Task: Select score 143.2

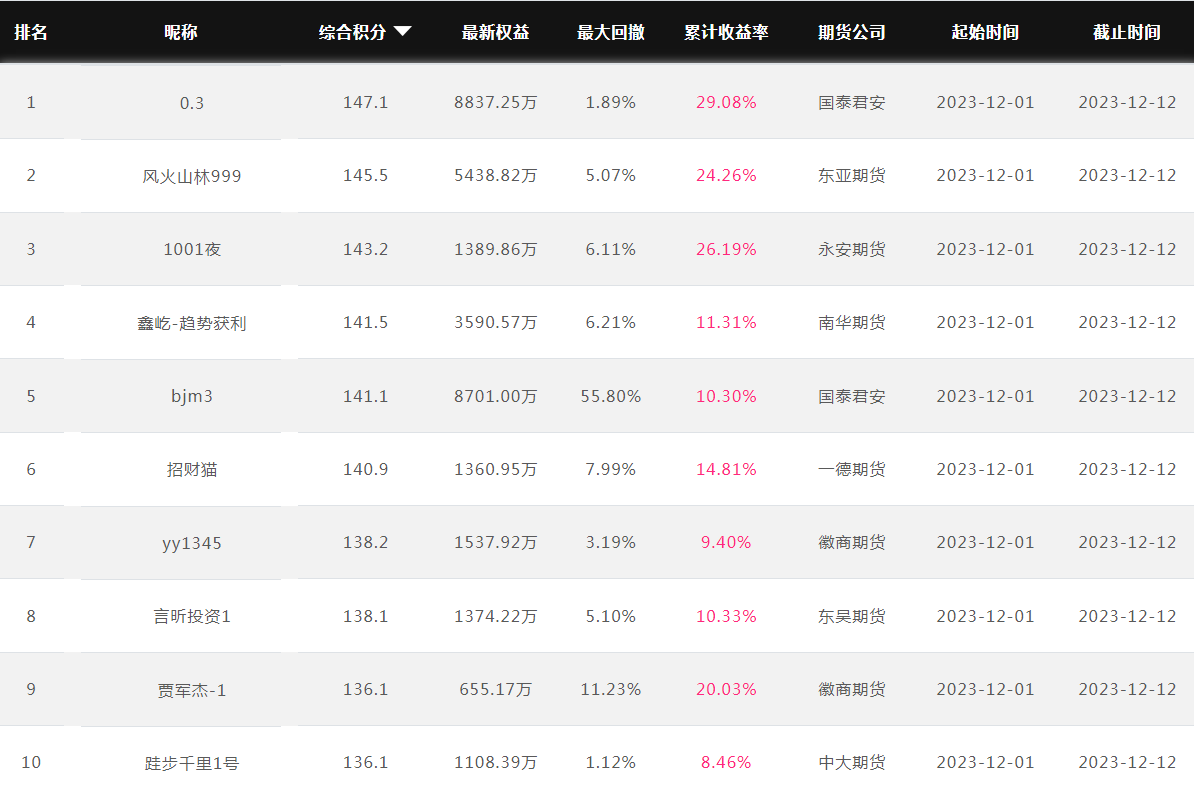Action: point(366,249)
